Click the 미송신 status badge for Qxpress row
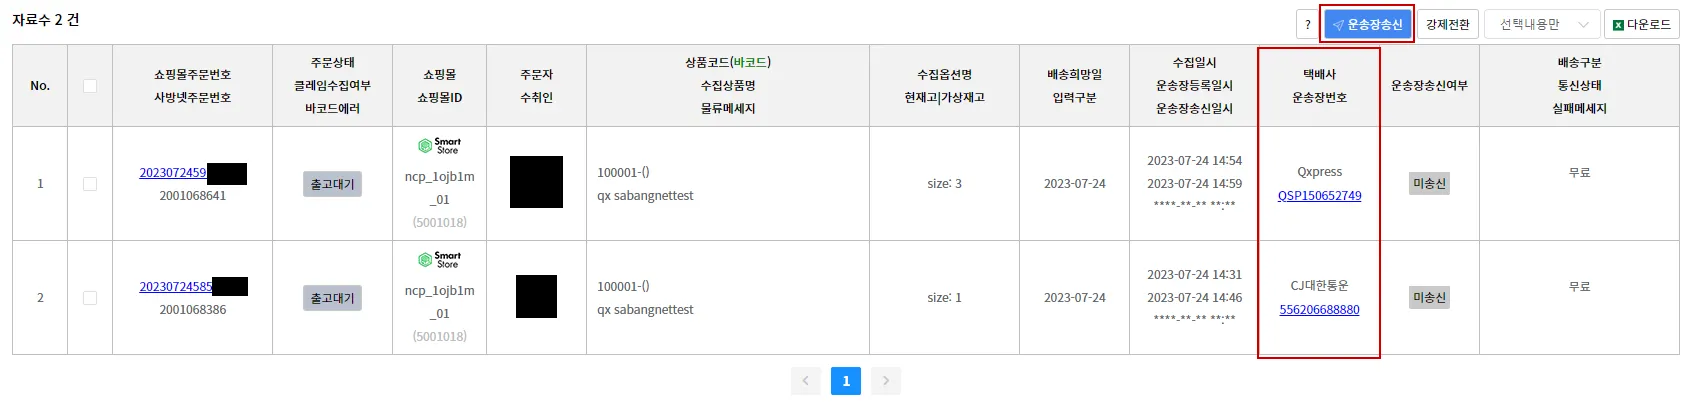The height and width of the screenshot is (407, 1687). [x=1429, y=184]
